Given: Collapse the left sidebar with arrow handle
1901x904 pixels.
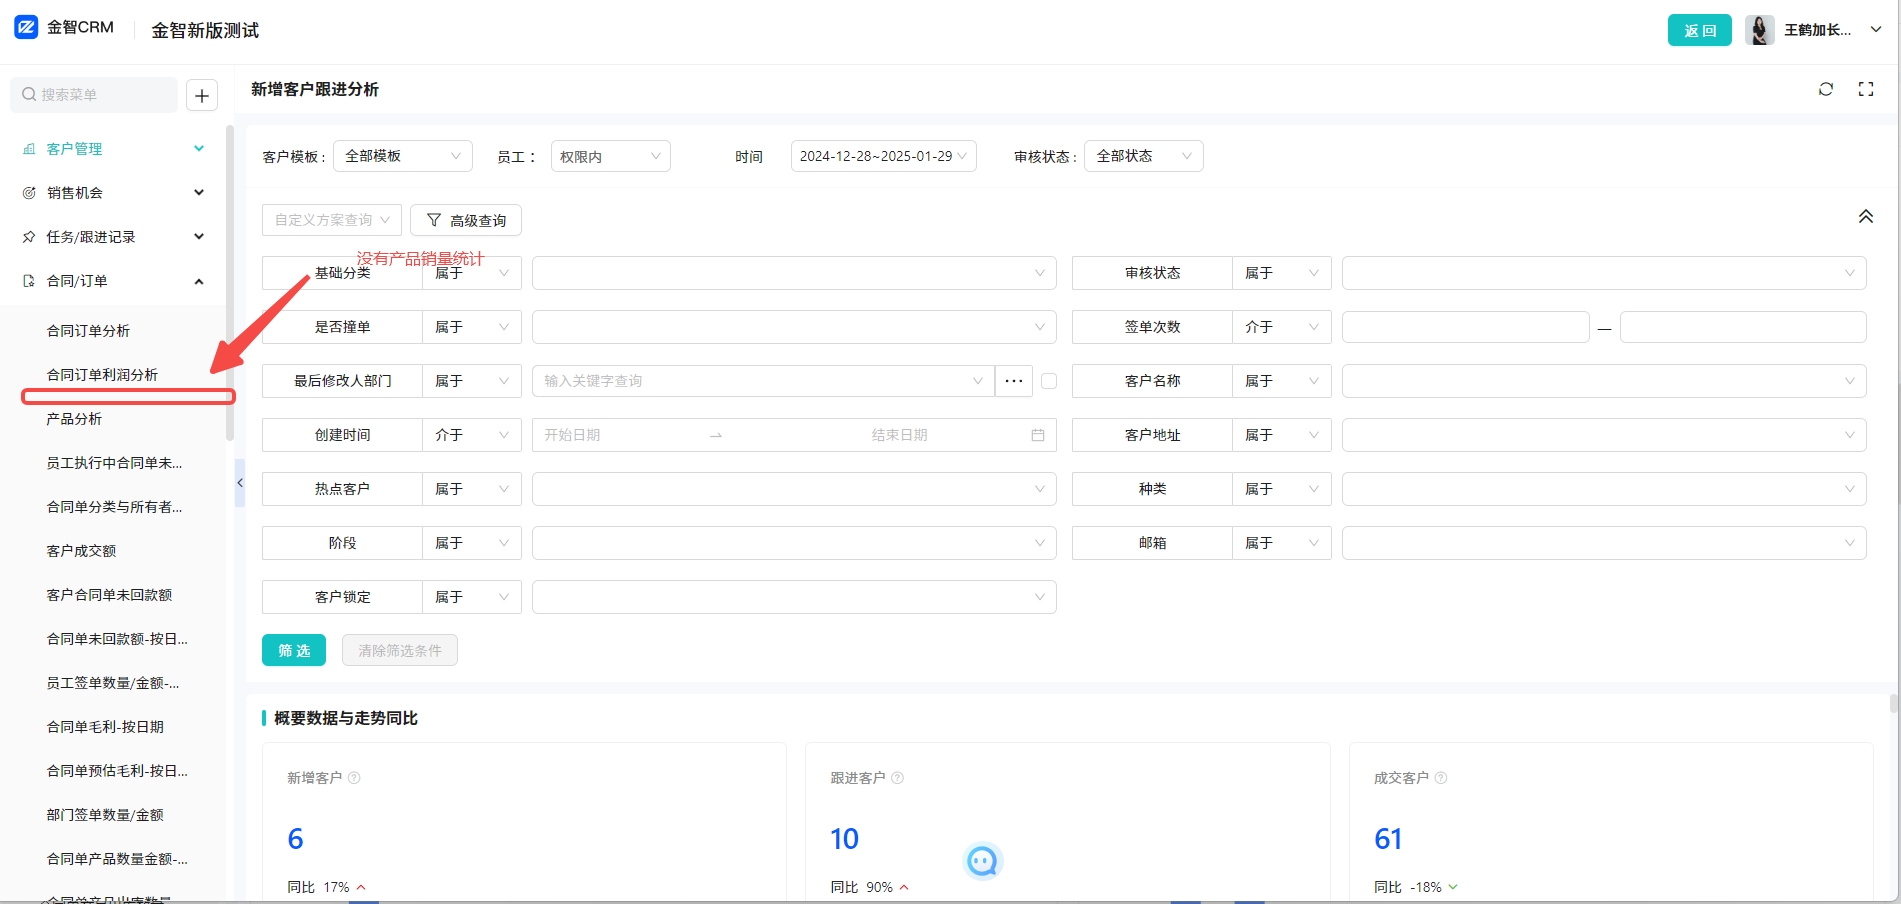Looking at the screenshot, I should pyautogui.click(x=240, y=483).
